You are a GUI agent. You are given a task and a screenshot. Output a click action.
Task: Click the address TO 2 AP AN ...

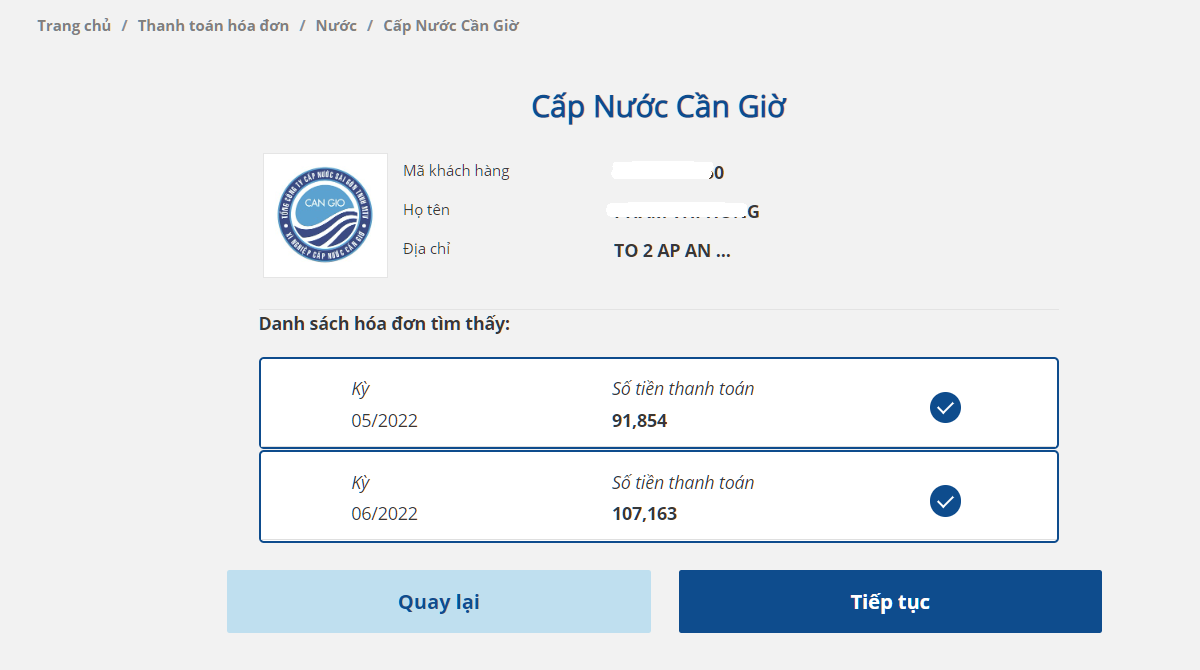coord(672,251)
